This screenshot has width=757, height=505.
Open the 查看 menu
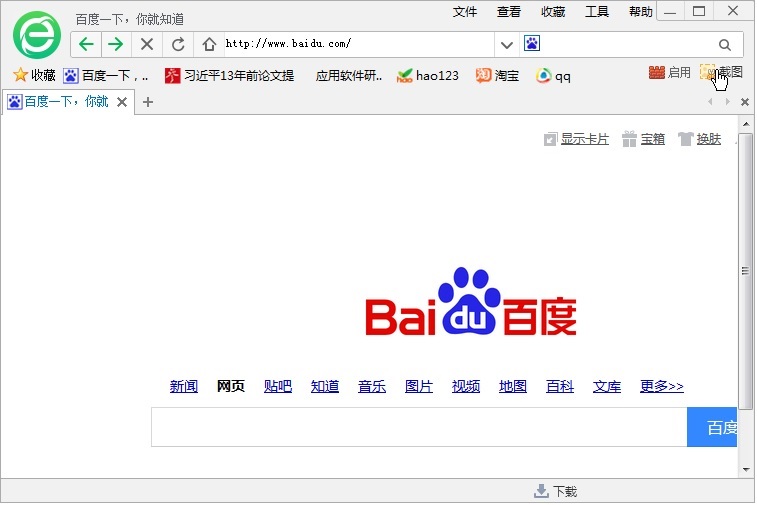[509, 12]
